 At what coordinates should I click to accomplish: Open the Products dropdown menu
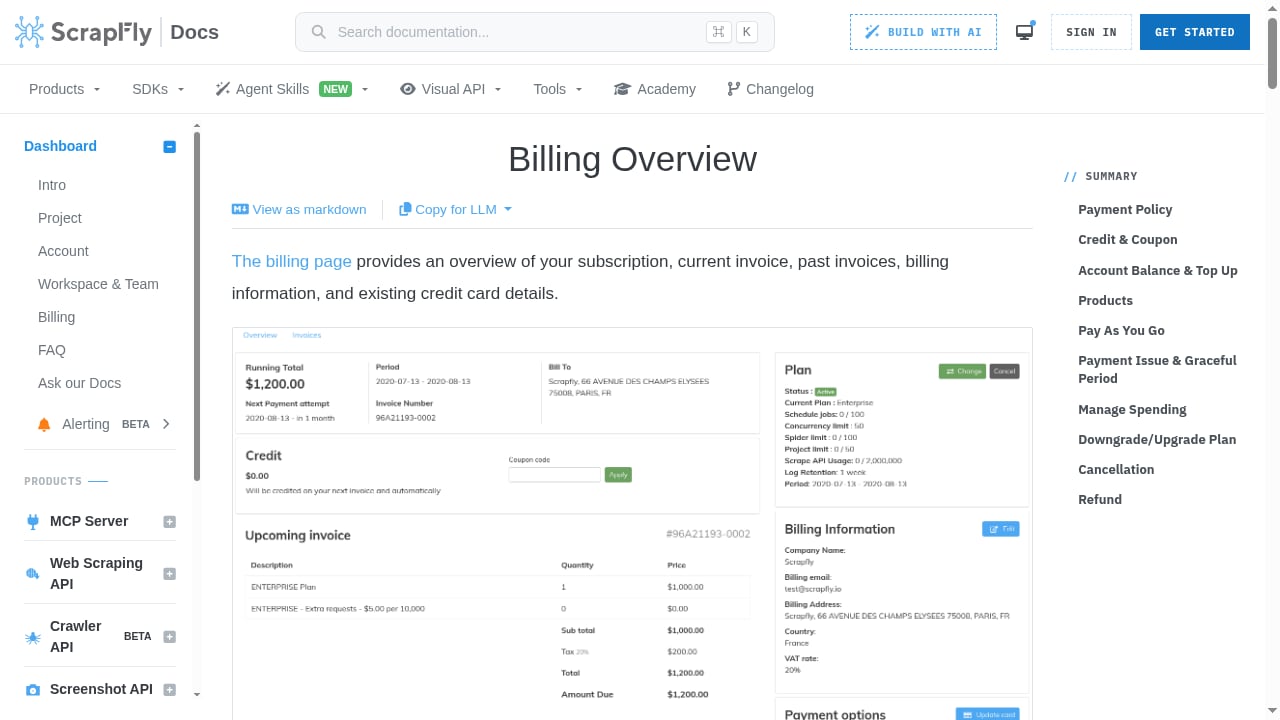tap(65, 89)
